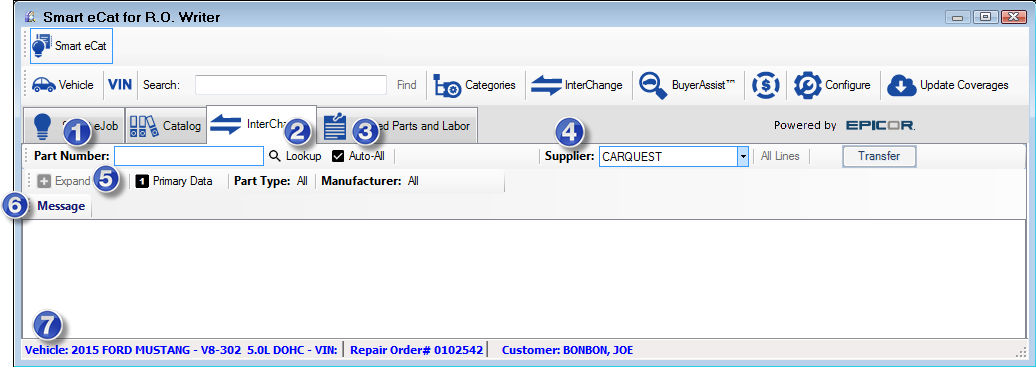This screenshot has height=367, width=1036.
Task: Open Configure gear settings
Action: coord(832,85)
